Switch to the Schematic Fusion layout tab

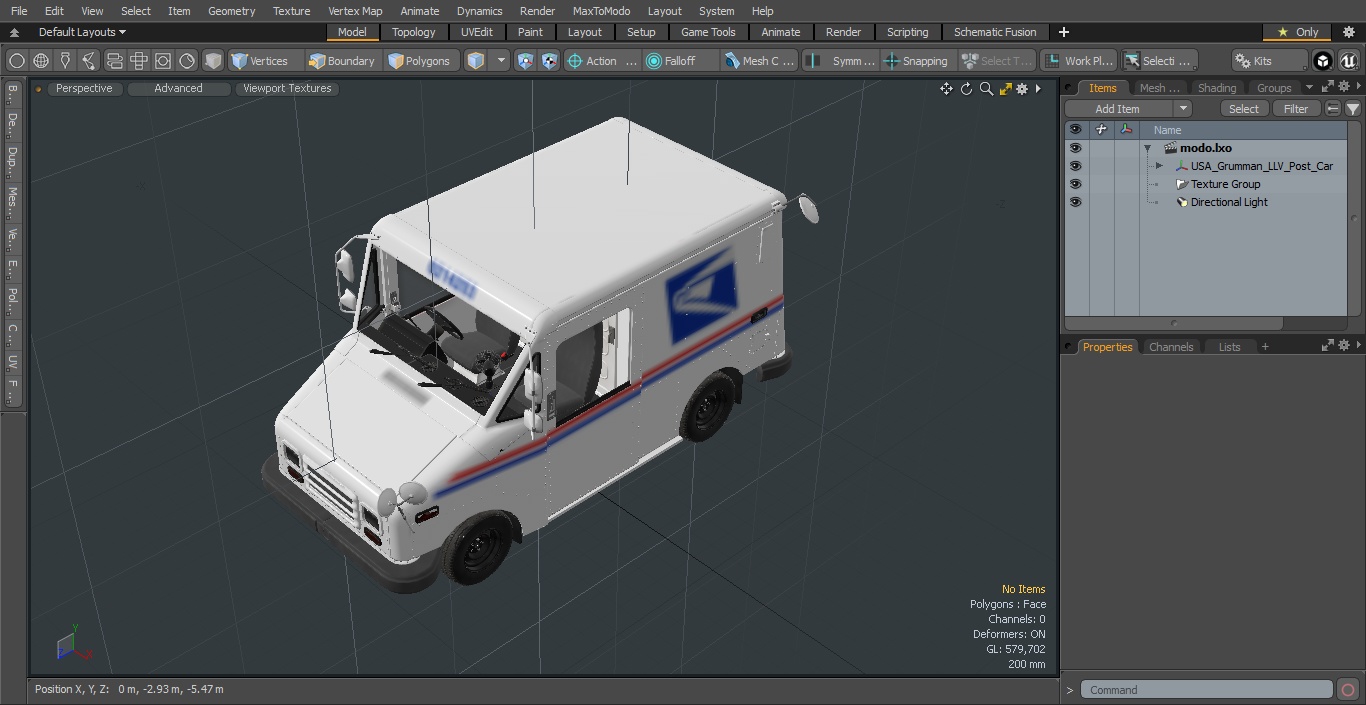(x=995, y=32)
